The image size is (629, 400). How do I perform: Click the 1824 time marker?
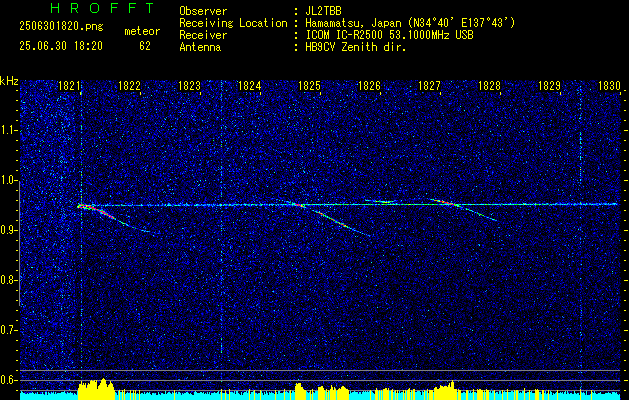pyautogui.click(x=250, y=86)
